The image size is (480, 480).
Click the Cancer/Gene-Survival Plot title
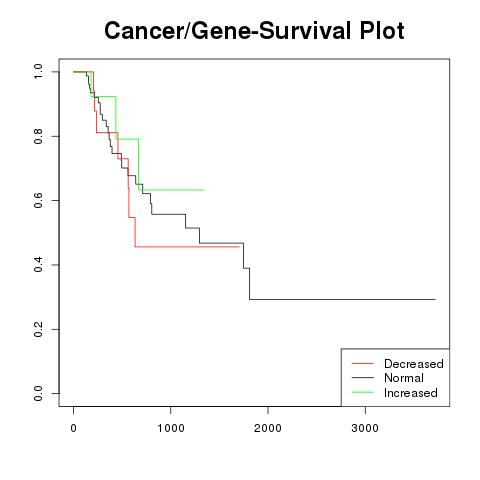pyautogui.click(x=254, y=31)
